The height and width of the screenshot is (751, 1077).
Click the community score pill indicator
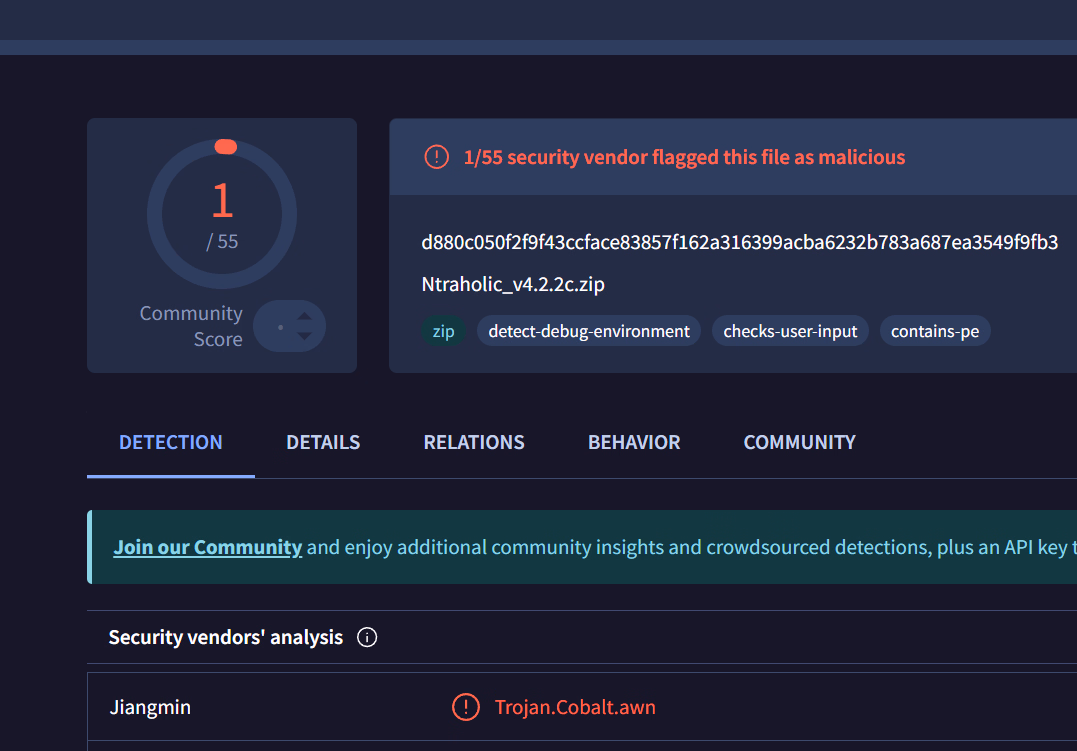(280, 326)
